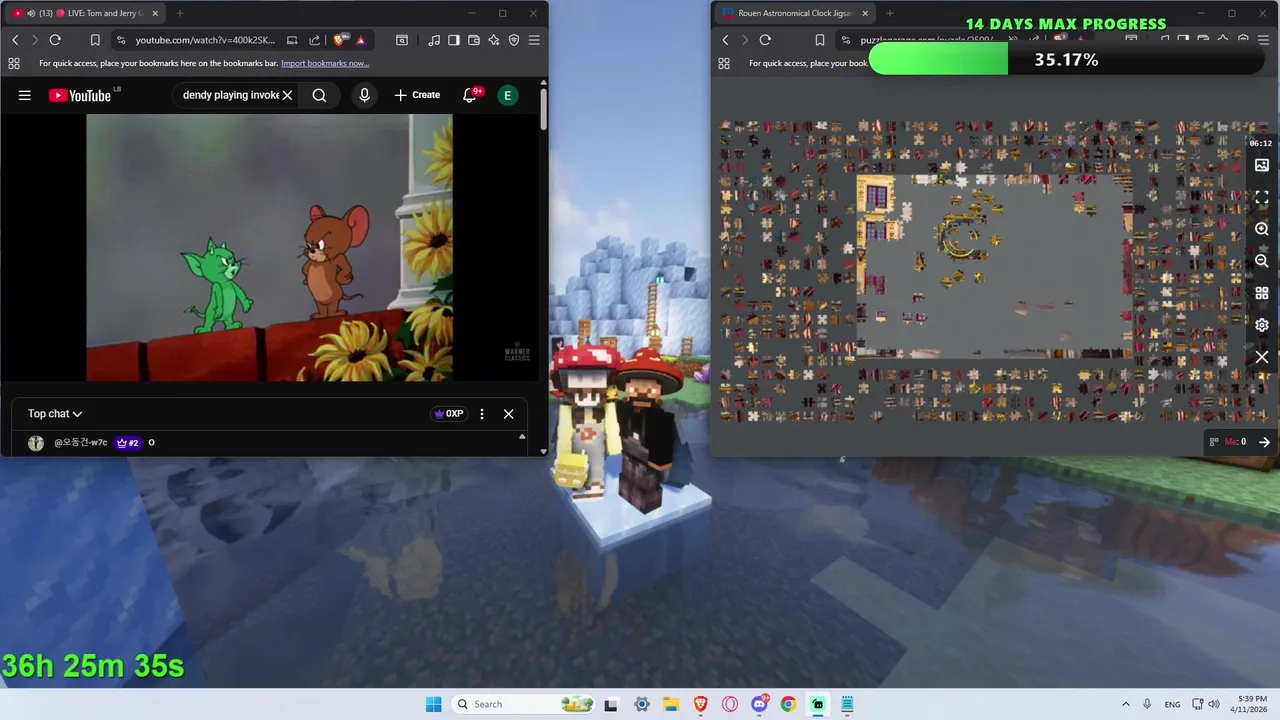The width and height of the screenshot is (1280, 720).
Task: Open the apps grid in YouTube bookmarks bar
Action: point(14,63)
